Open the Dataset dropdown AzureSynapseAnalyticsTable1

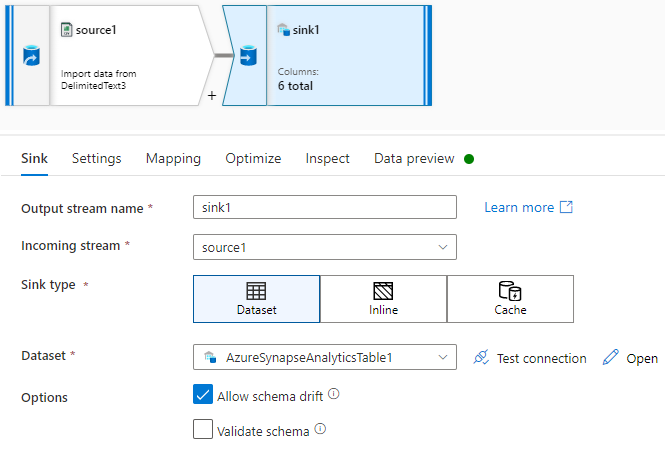click(x=325, y=357)
